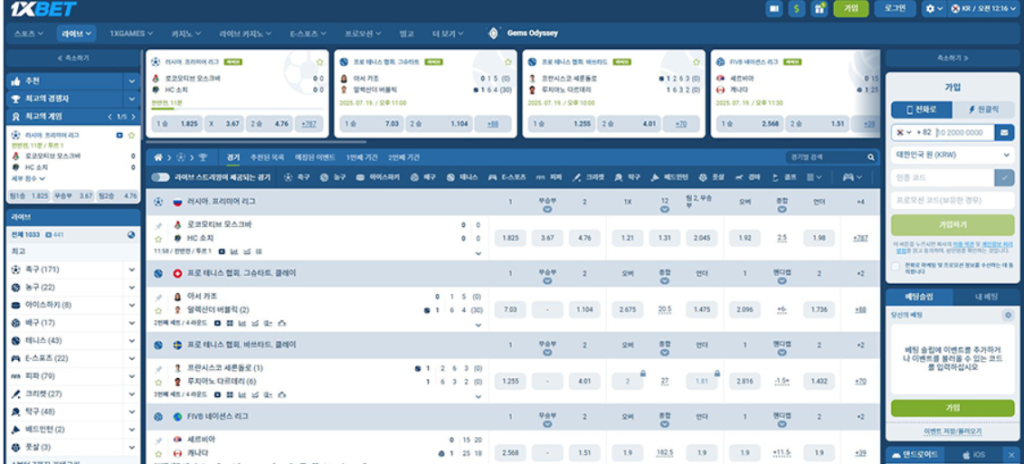Click the home icon in breadcrumb bar
Image resolution: width=1024 pixels, height=464 pixels.
(157, 157)
